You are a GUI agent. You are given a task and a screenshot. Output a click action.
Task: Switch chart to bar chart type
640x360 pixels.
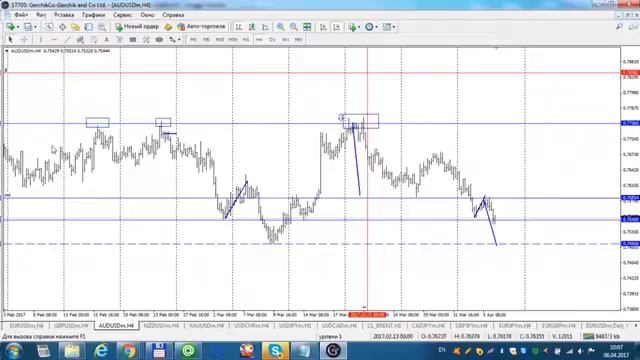click(239, 27)
